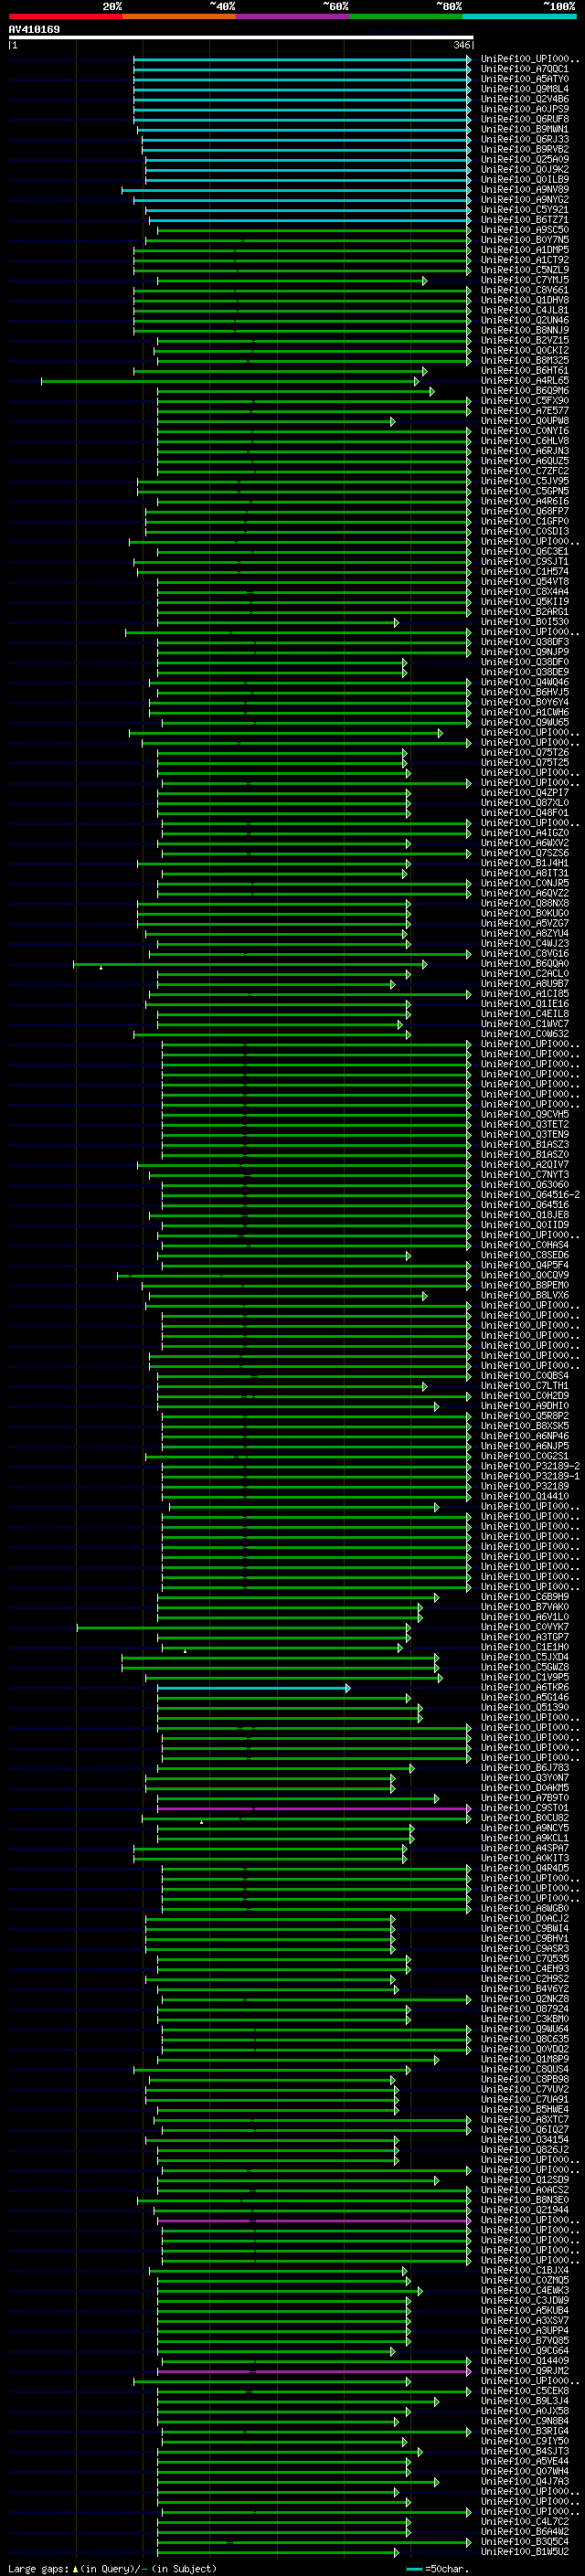The image size is (585, 2576).
Task: Click the UniRef100_A9SC50 label
Action: pyautogui.click(x=525, y=230)
